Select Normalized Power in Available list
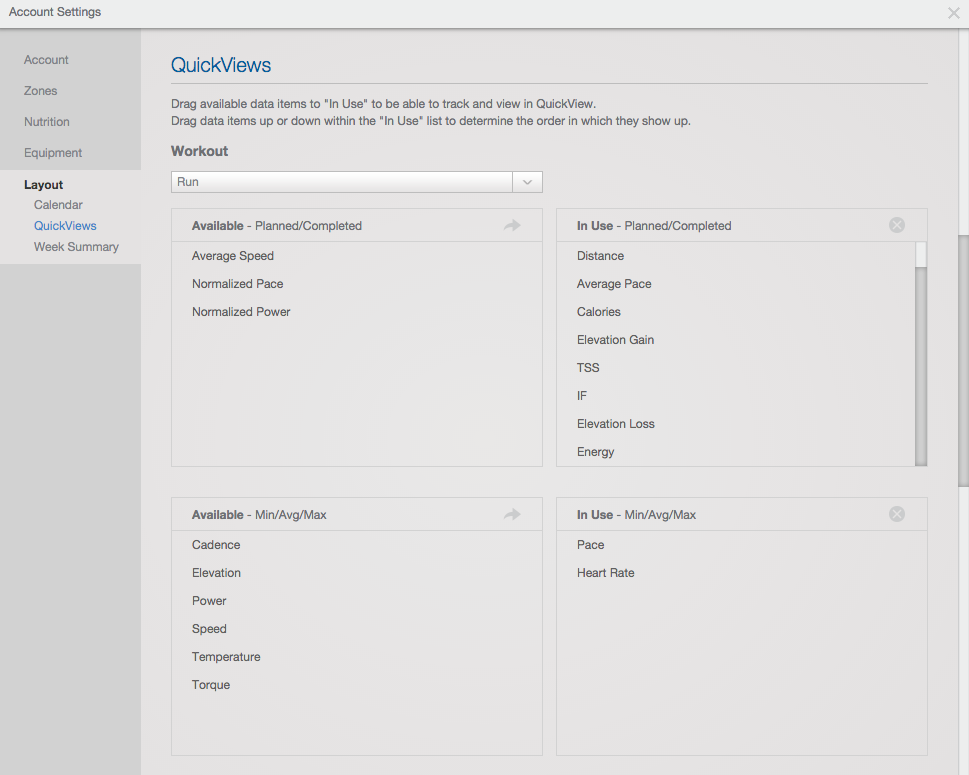This screenshot has height=775, width=969. tap(241, 311)
